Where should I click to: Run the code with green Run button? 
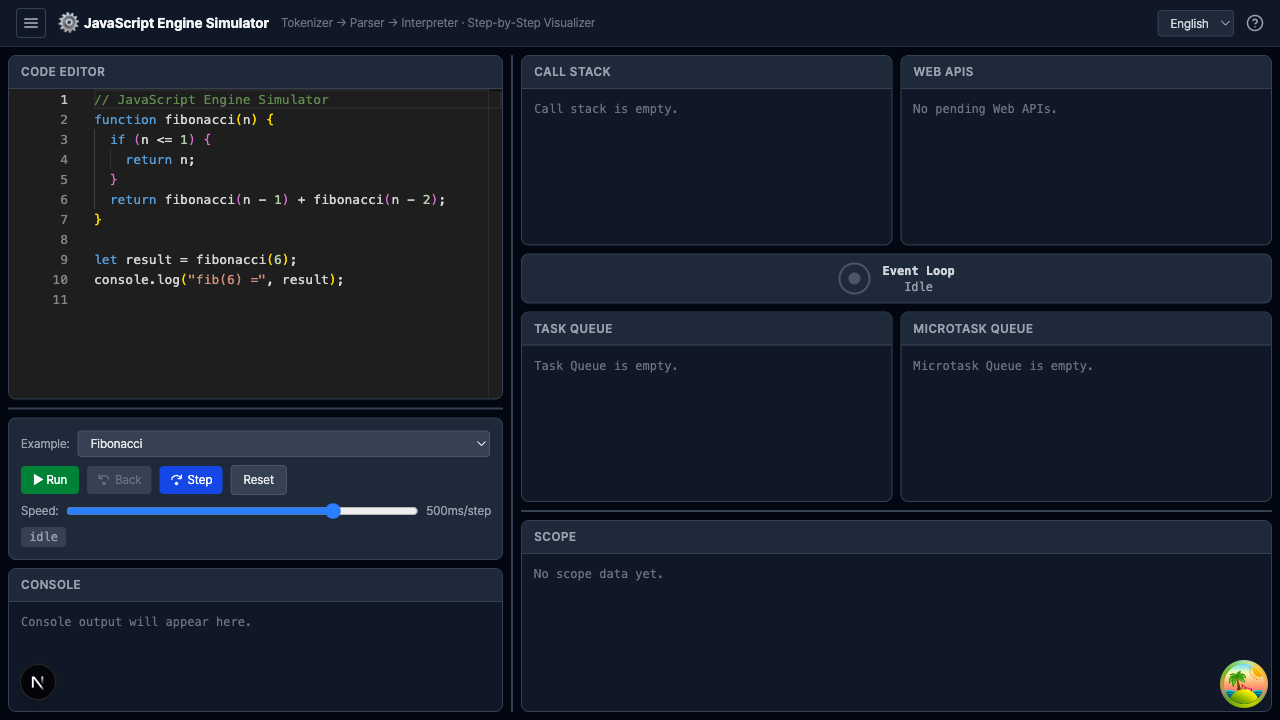tap(50, 480)
